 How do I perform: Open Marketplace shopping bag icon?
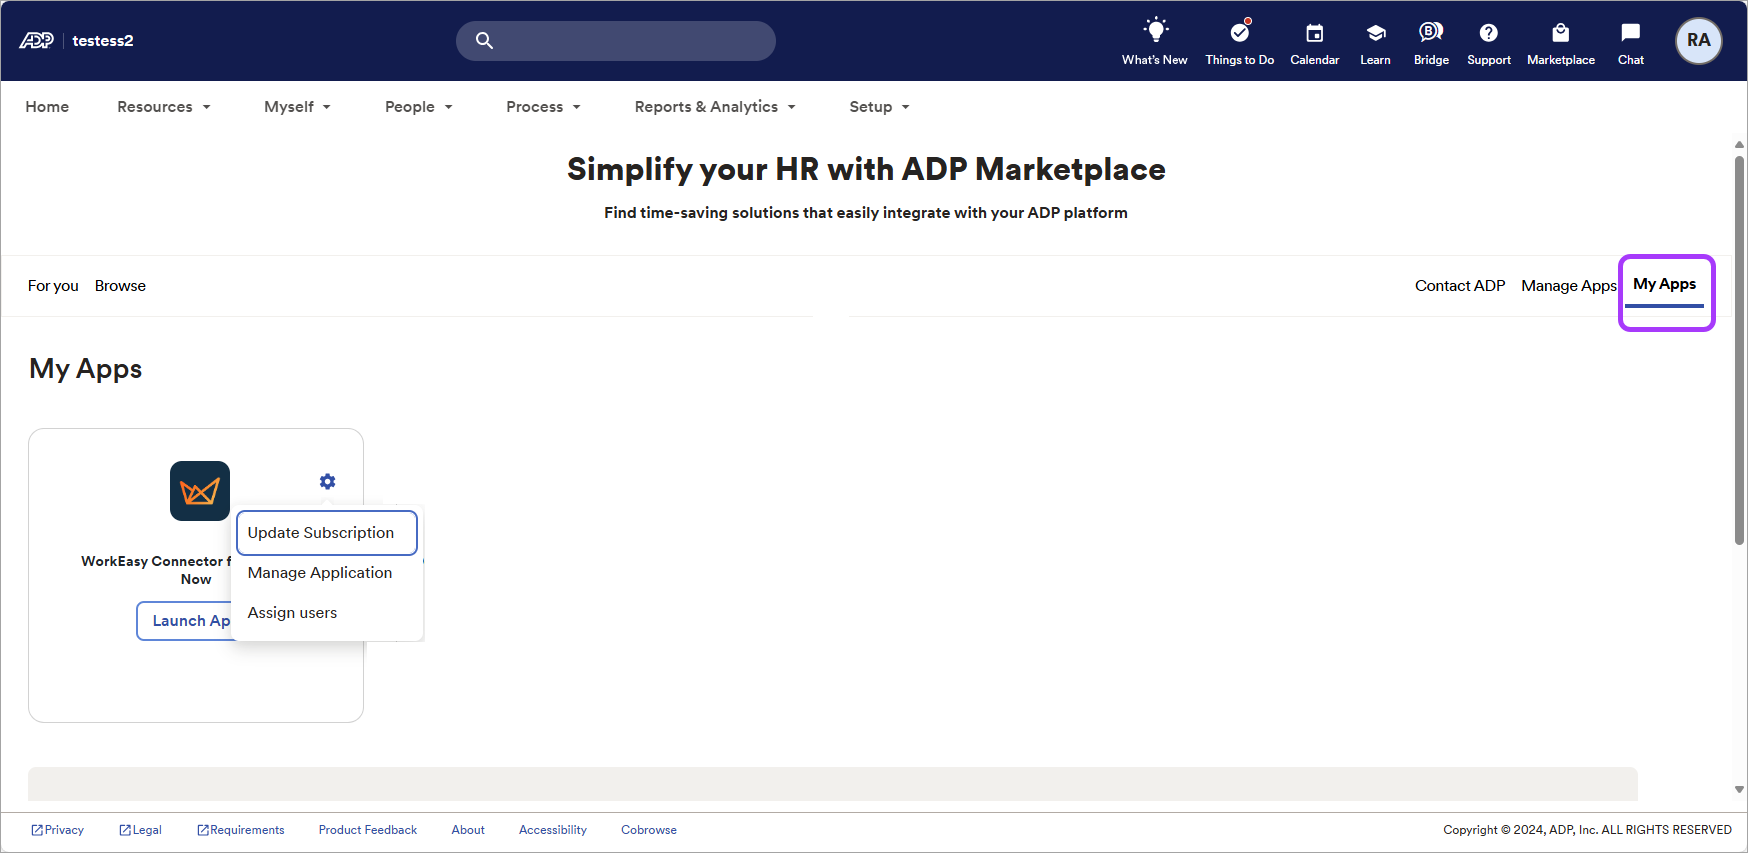[1561, 33]
